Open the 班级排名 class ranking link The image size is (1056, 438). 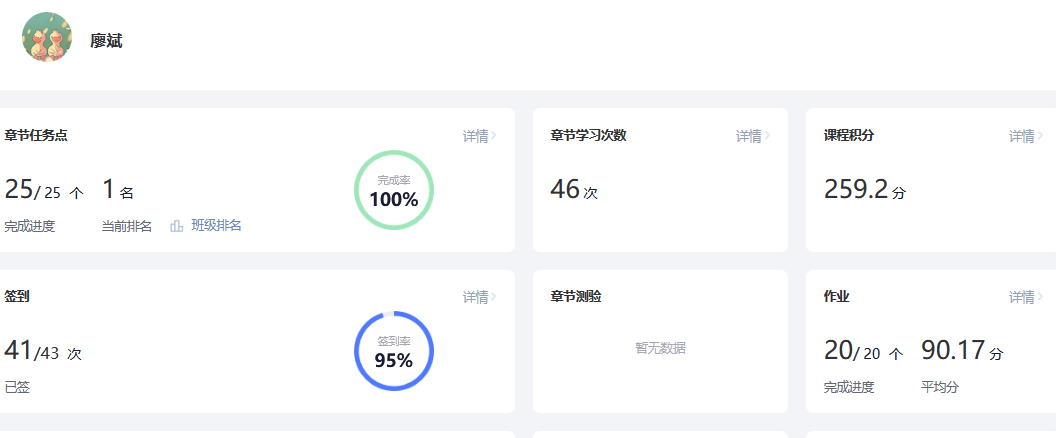click(216, 226)
